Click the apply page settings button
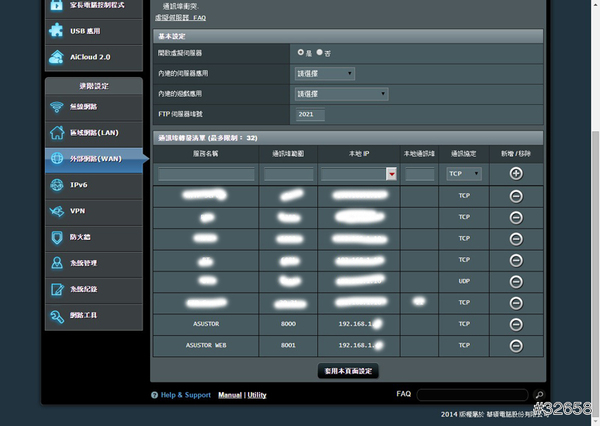Screen dimensions: 600x426 coord(349,371)
